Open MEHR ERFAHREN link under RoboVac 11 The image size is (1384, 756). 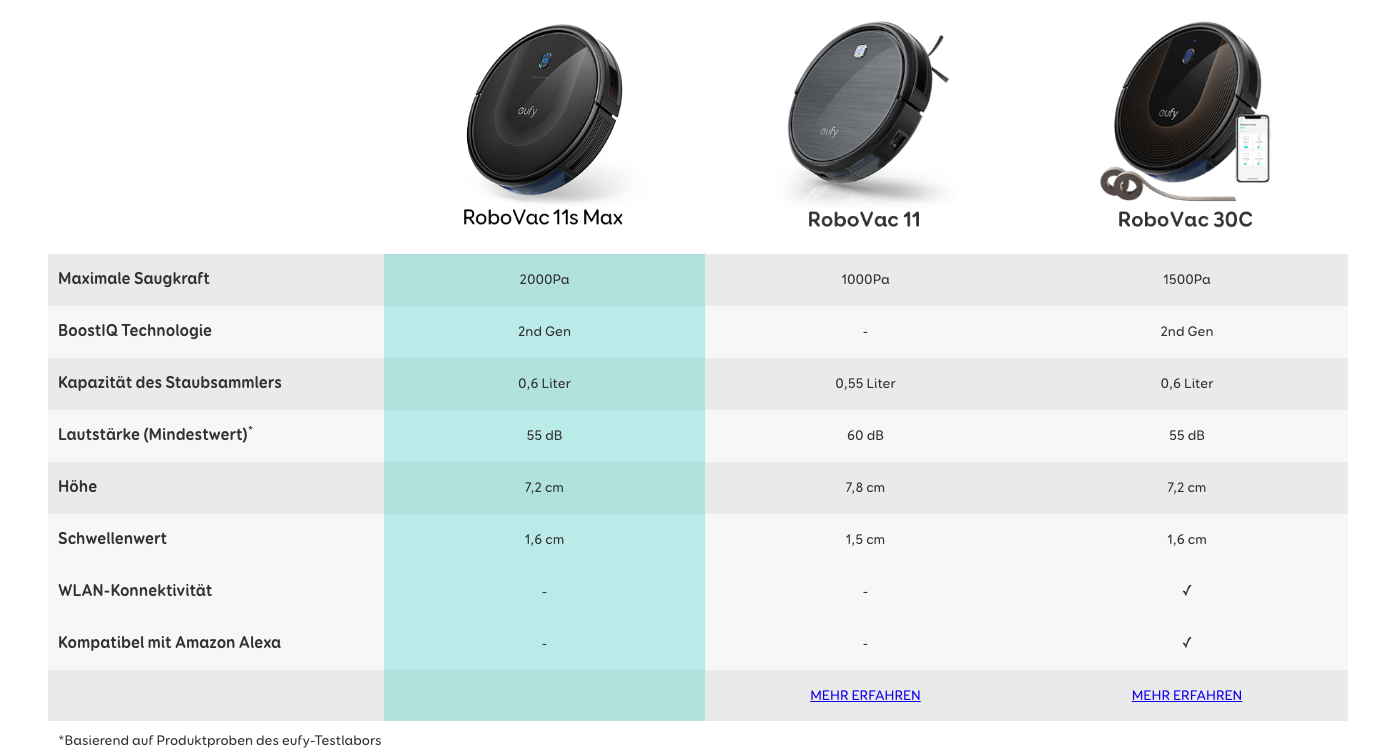tap(865, 695)
